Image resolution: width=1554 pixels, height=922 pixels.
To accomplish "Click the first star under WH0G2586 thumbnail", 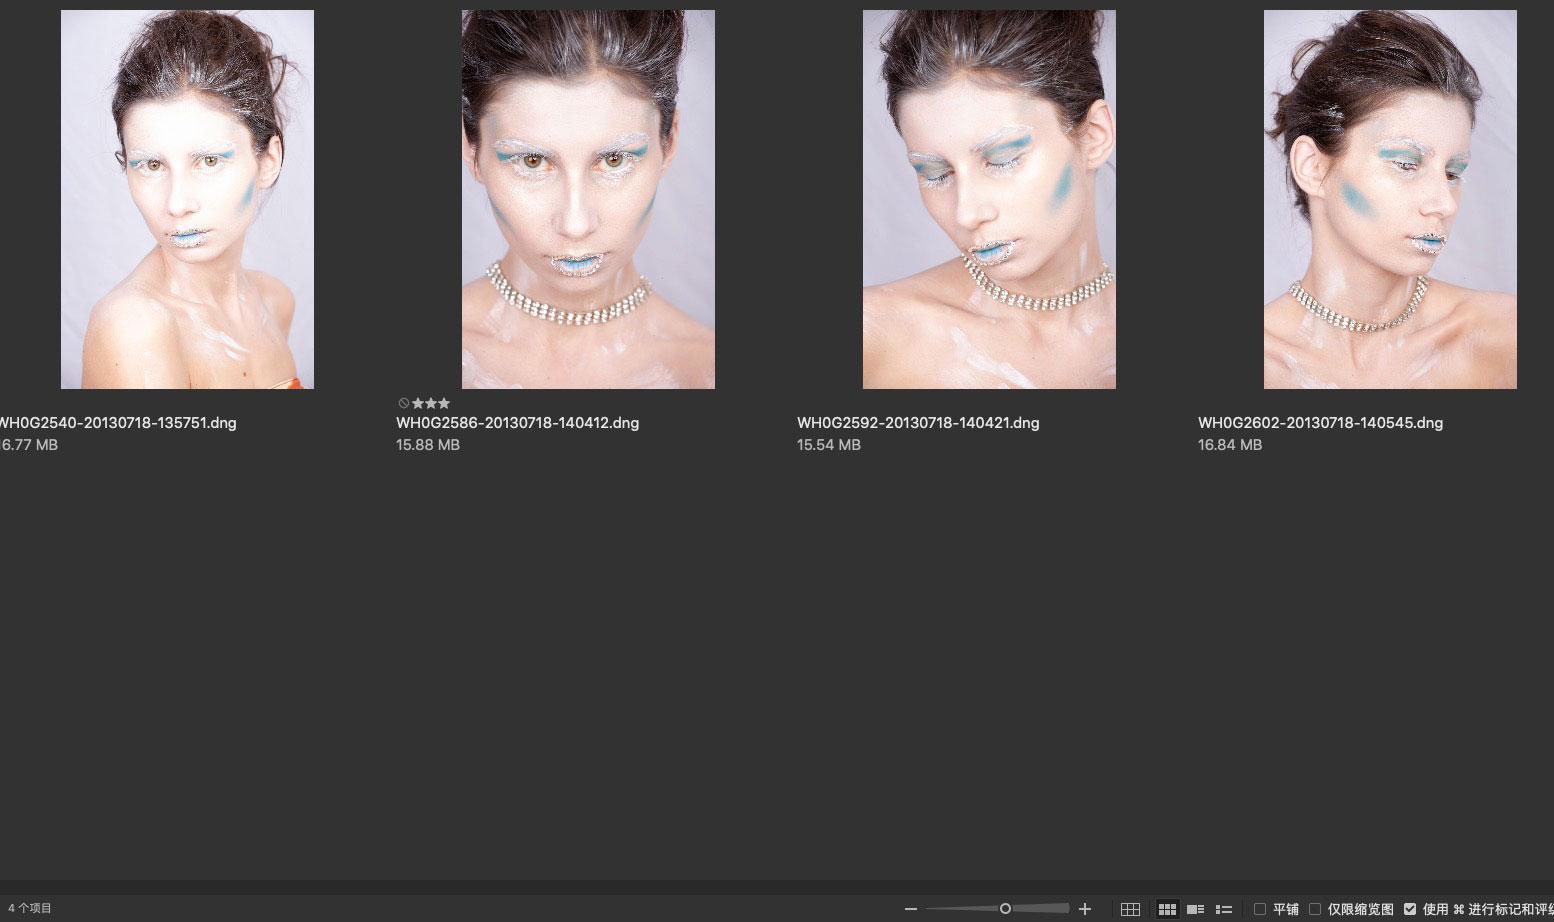I will [x=418, y=403].
